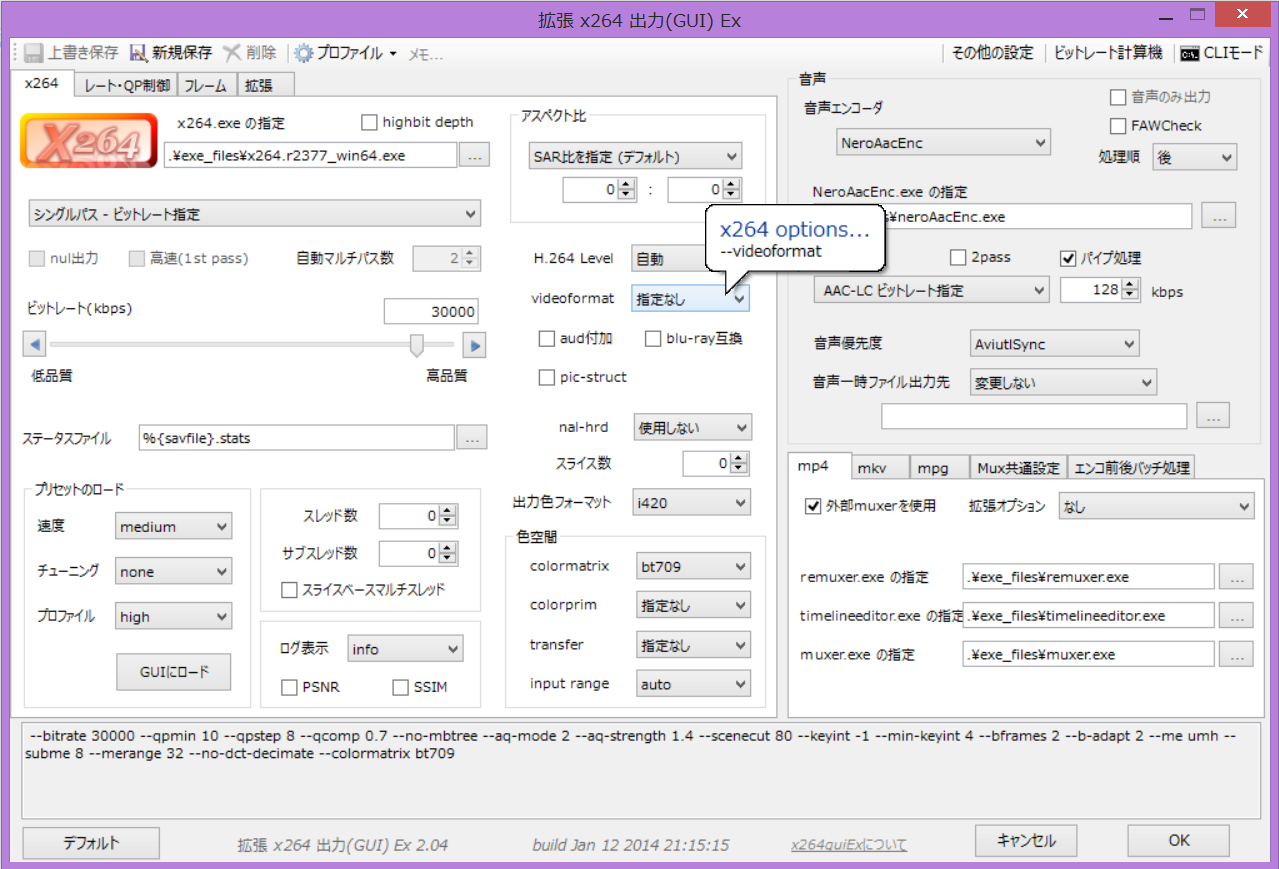
Task: Browse for the ステータスファイル stats file
Action: tap(473, 438)
